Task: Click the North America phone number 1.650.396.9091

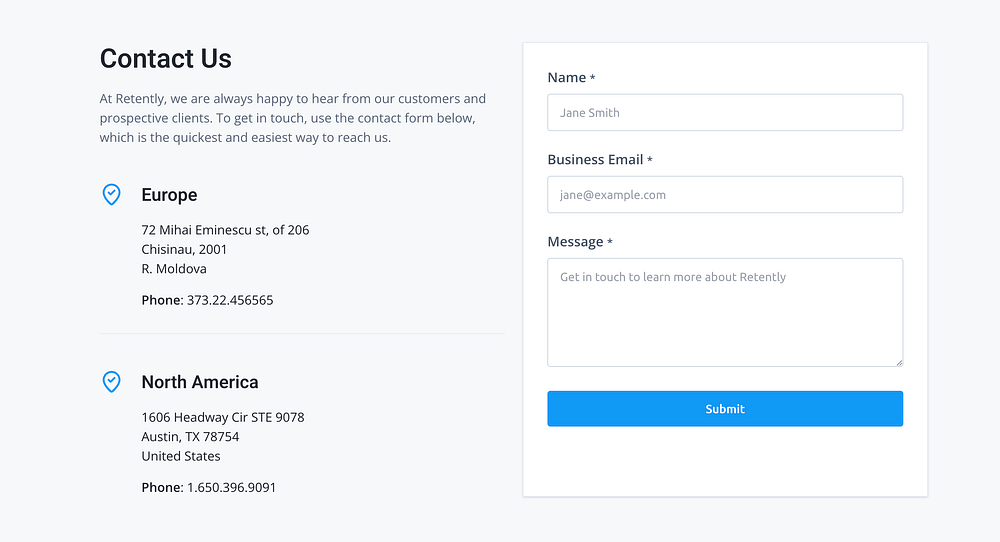Action: [231, 488]
